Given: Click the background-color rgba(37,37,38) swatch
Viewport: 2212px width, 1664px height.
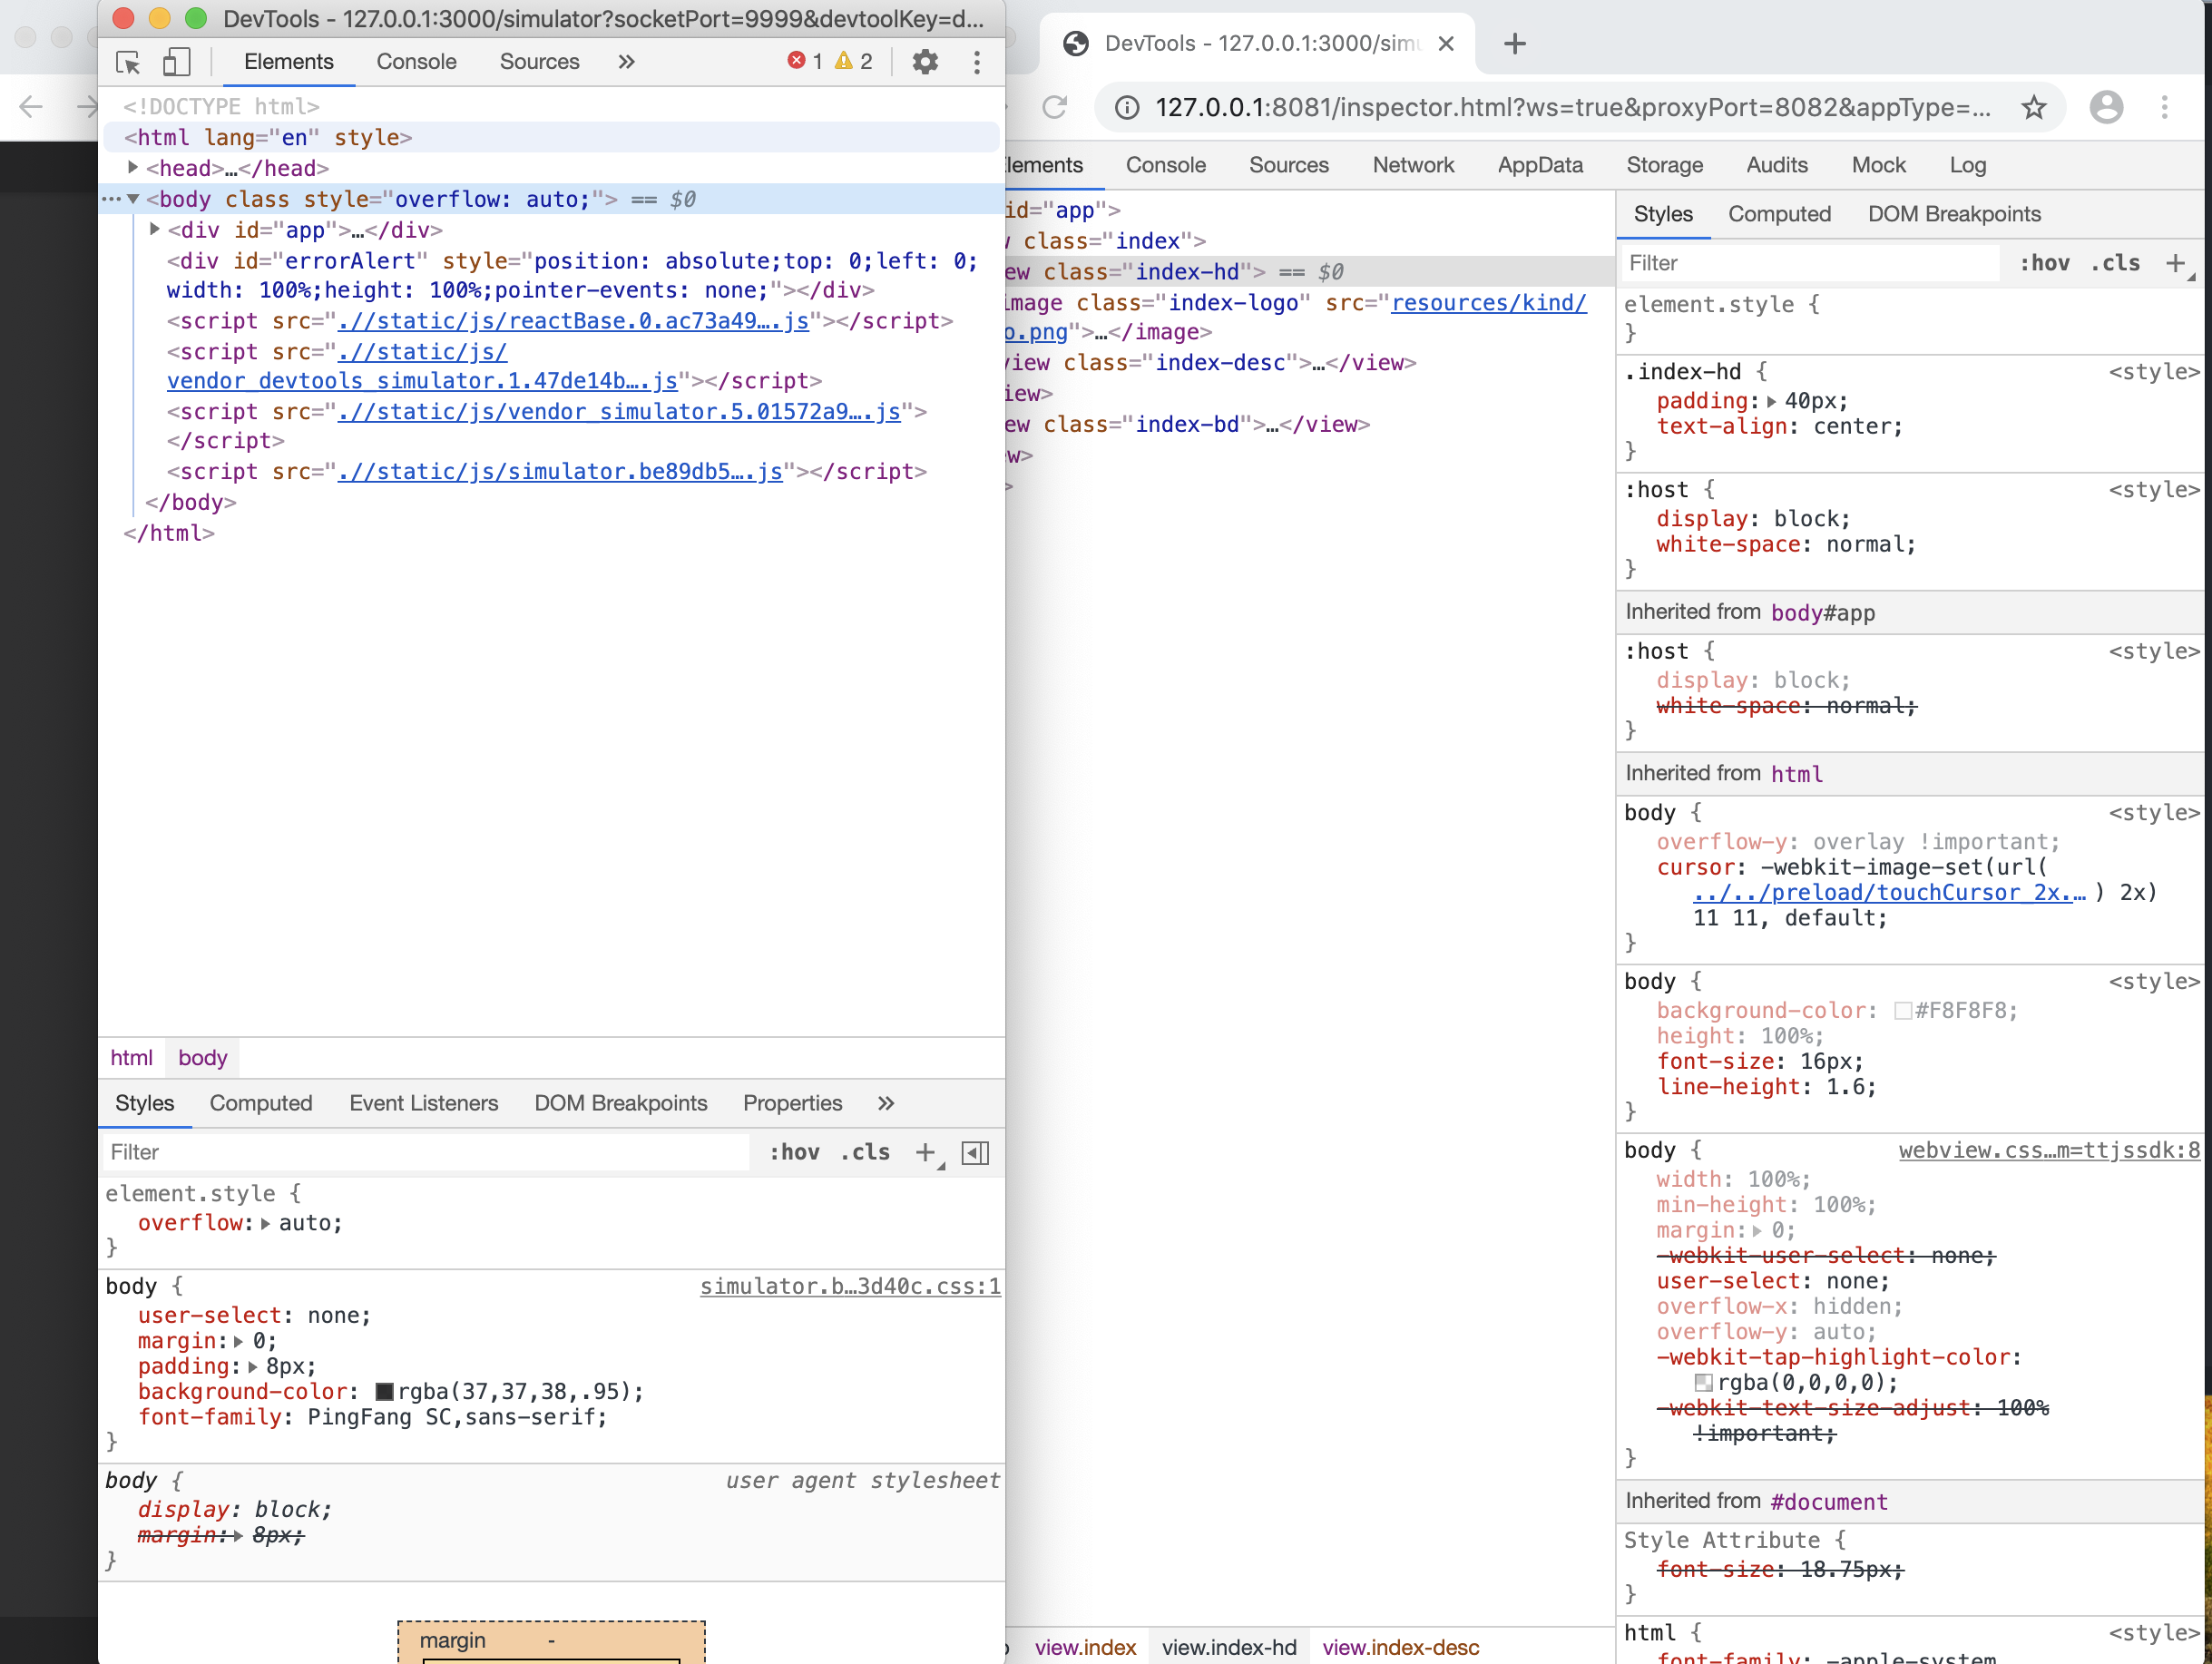Looking at the screenshot, I should tap(384, 1392).
